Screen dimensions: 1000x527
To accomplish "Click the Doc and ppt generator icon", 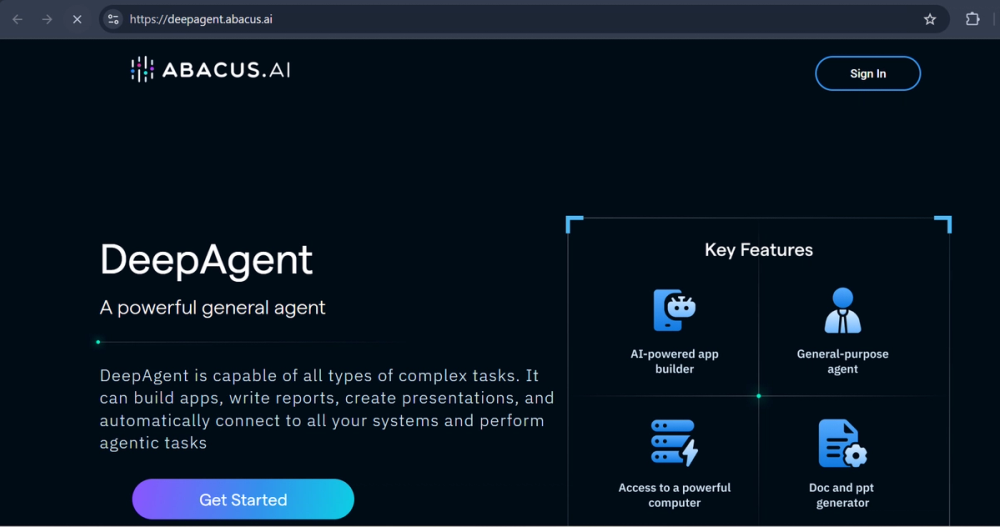I will click(842, 443).
